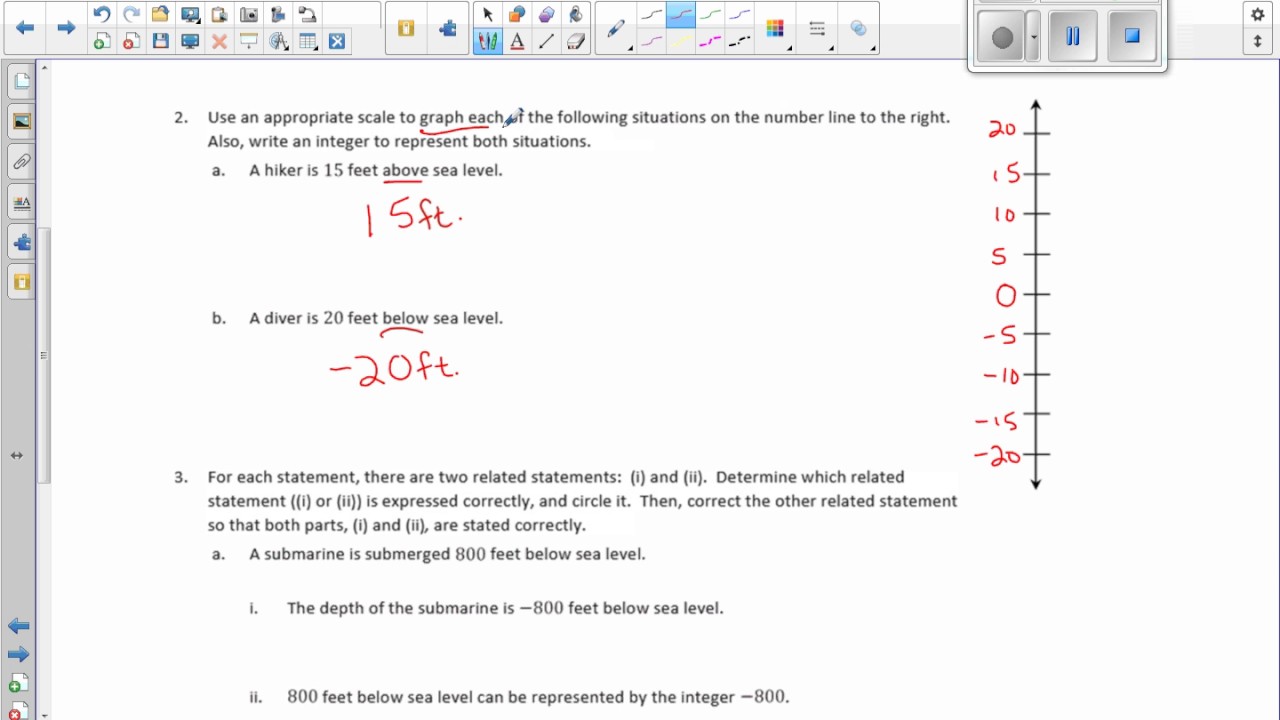Image resolution: width=1280 pixels, height=720 pixels.
Task: Redo the last undone action
Action: point(131,14)
